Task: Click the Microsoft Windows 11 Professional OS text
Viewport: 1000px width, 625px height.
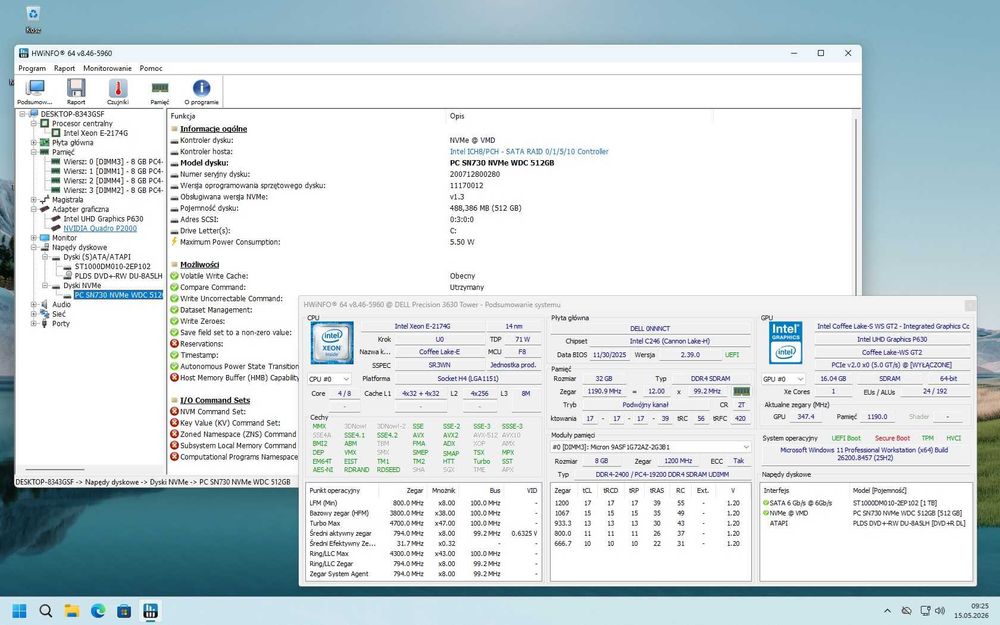Action: [x=864, y=453]
